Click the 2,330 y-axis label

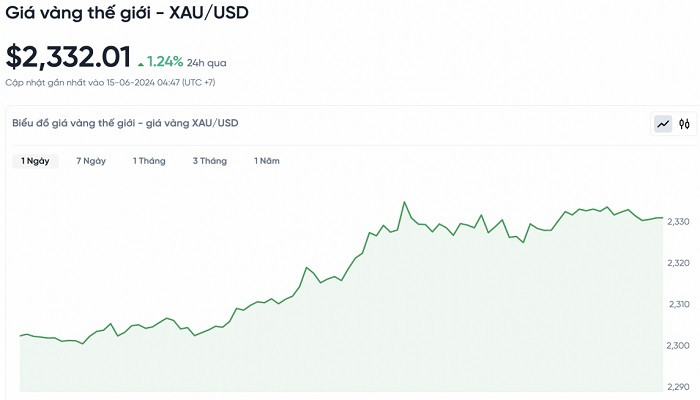pyautogui.click(x=678, y=221)
